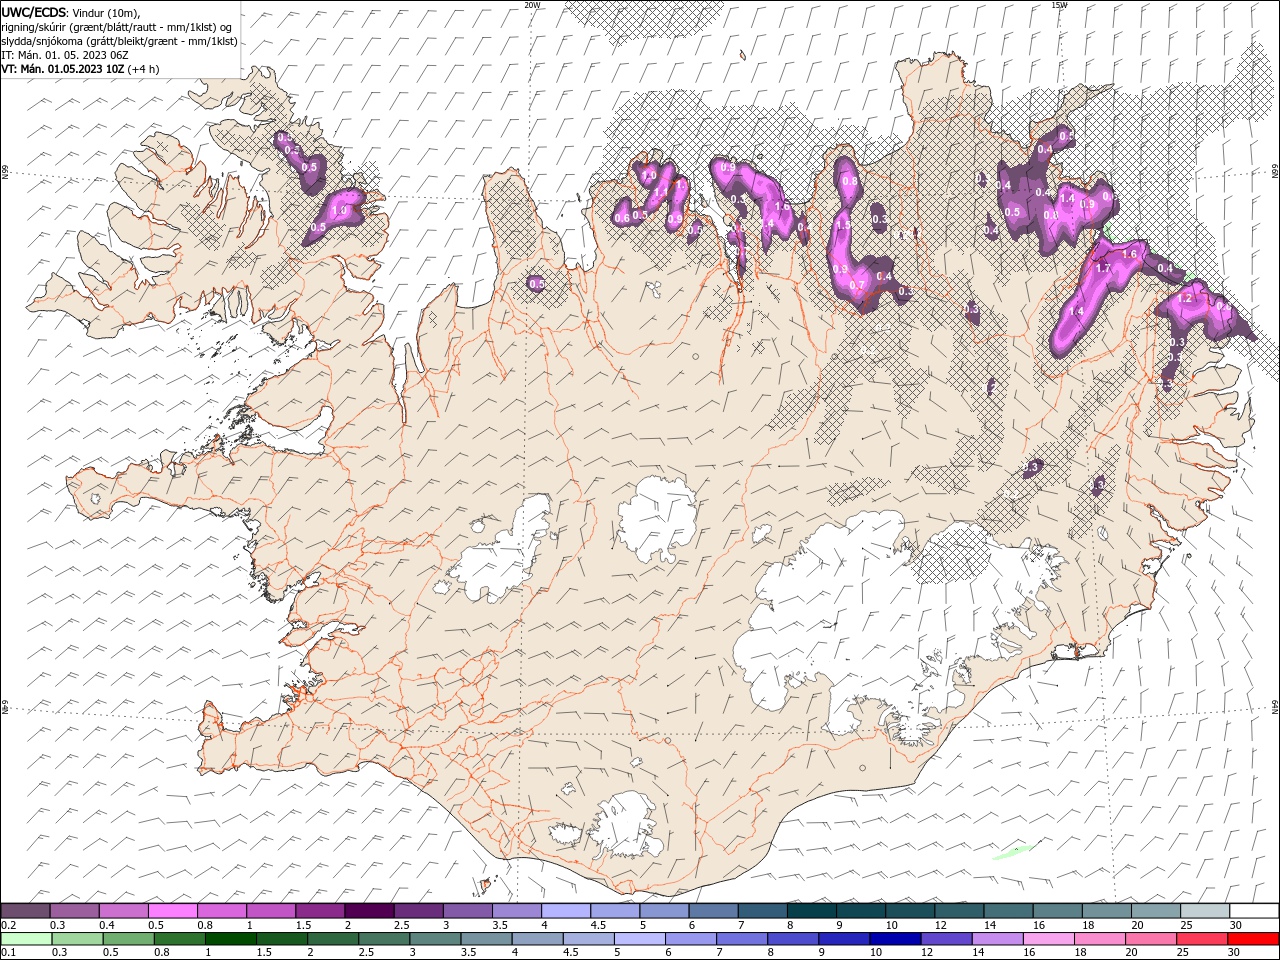Click the '15W' longitude label
This screenshot has height=960, width=1280.
coord(1059,5)
